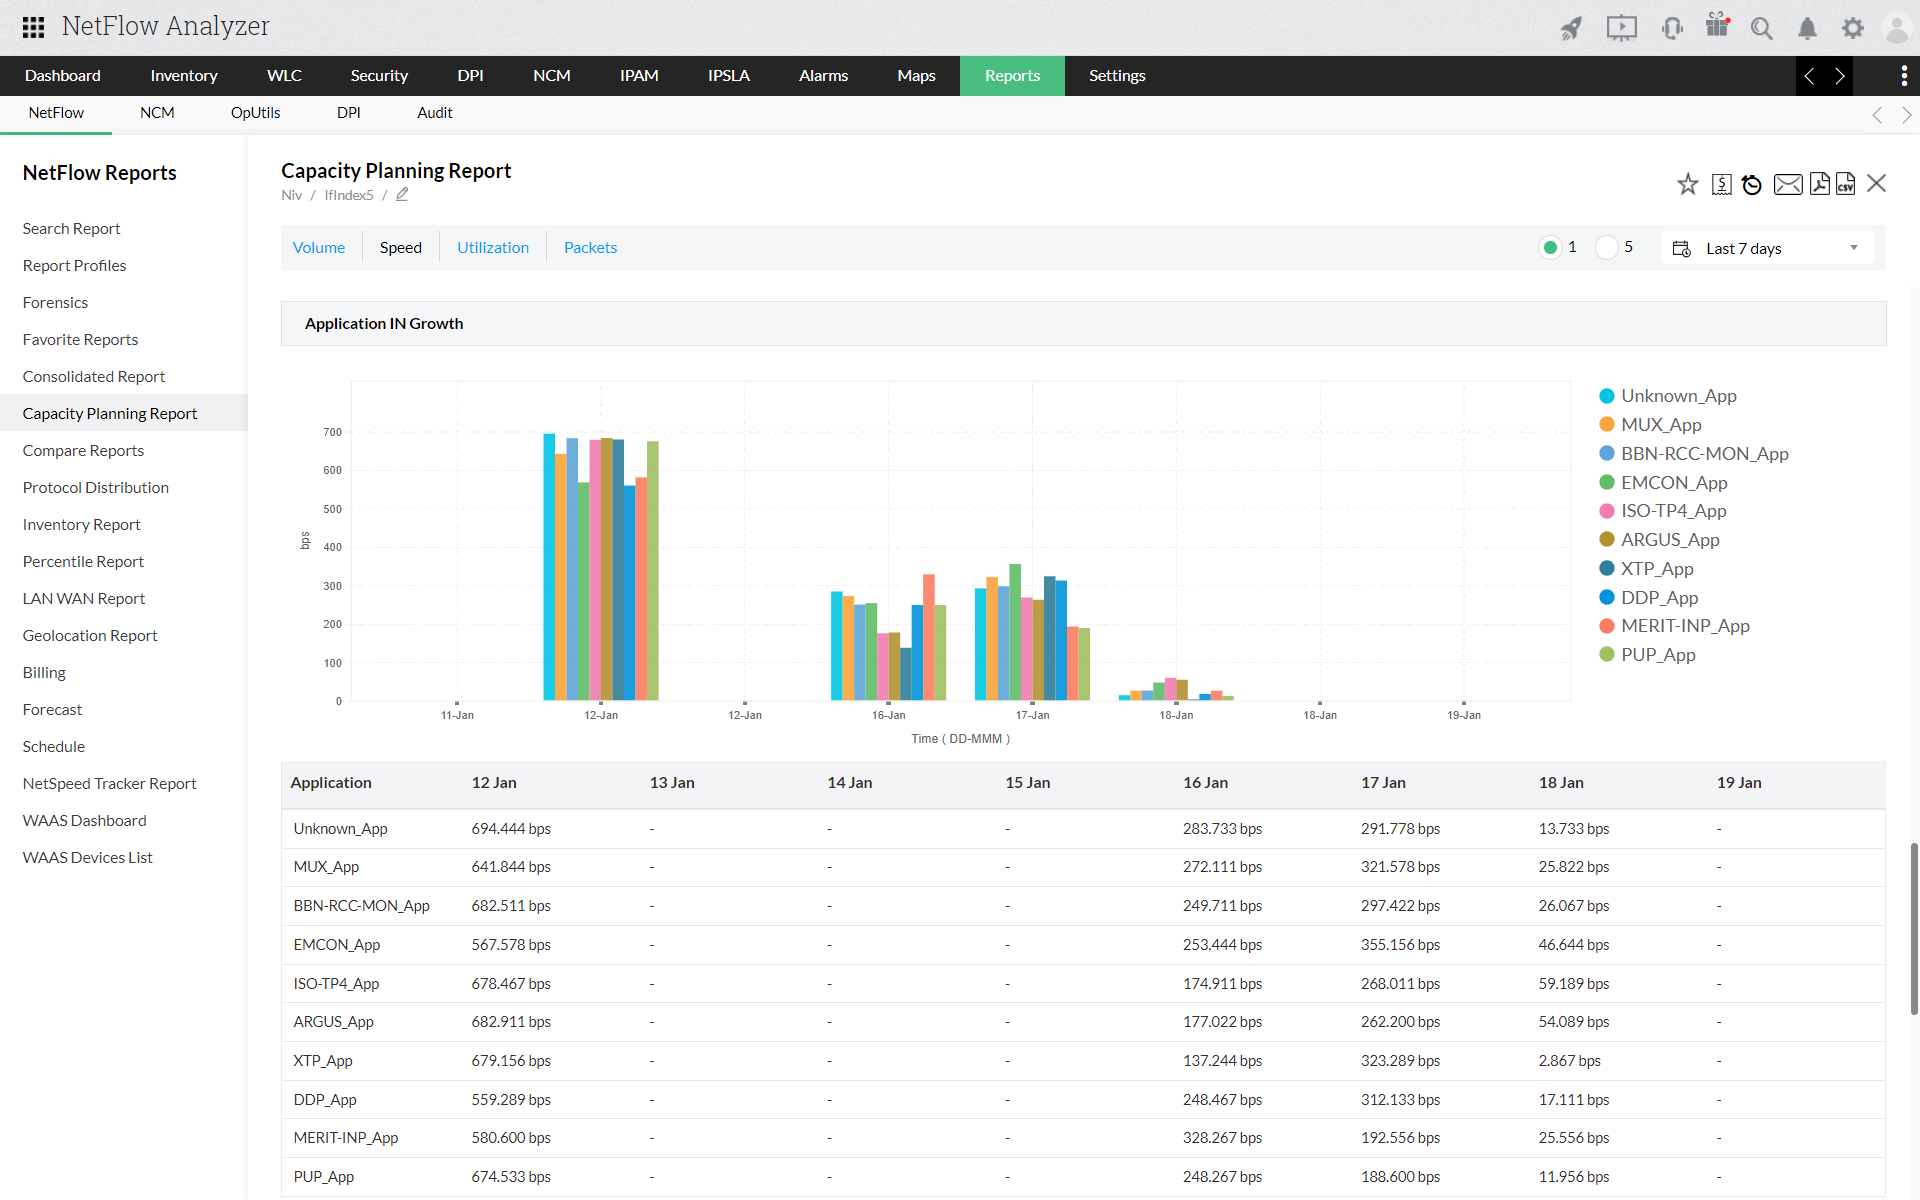This screenshot has height=1200, width=1920.
Task: Export report as PDF
Action: click(x=1819, y=184)
